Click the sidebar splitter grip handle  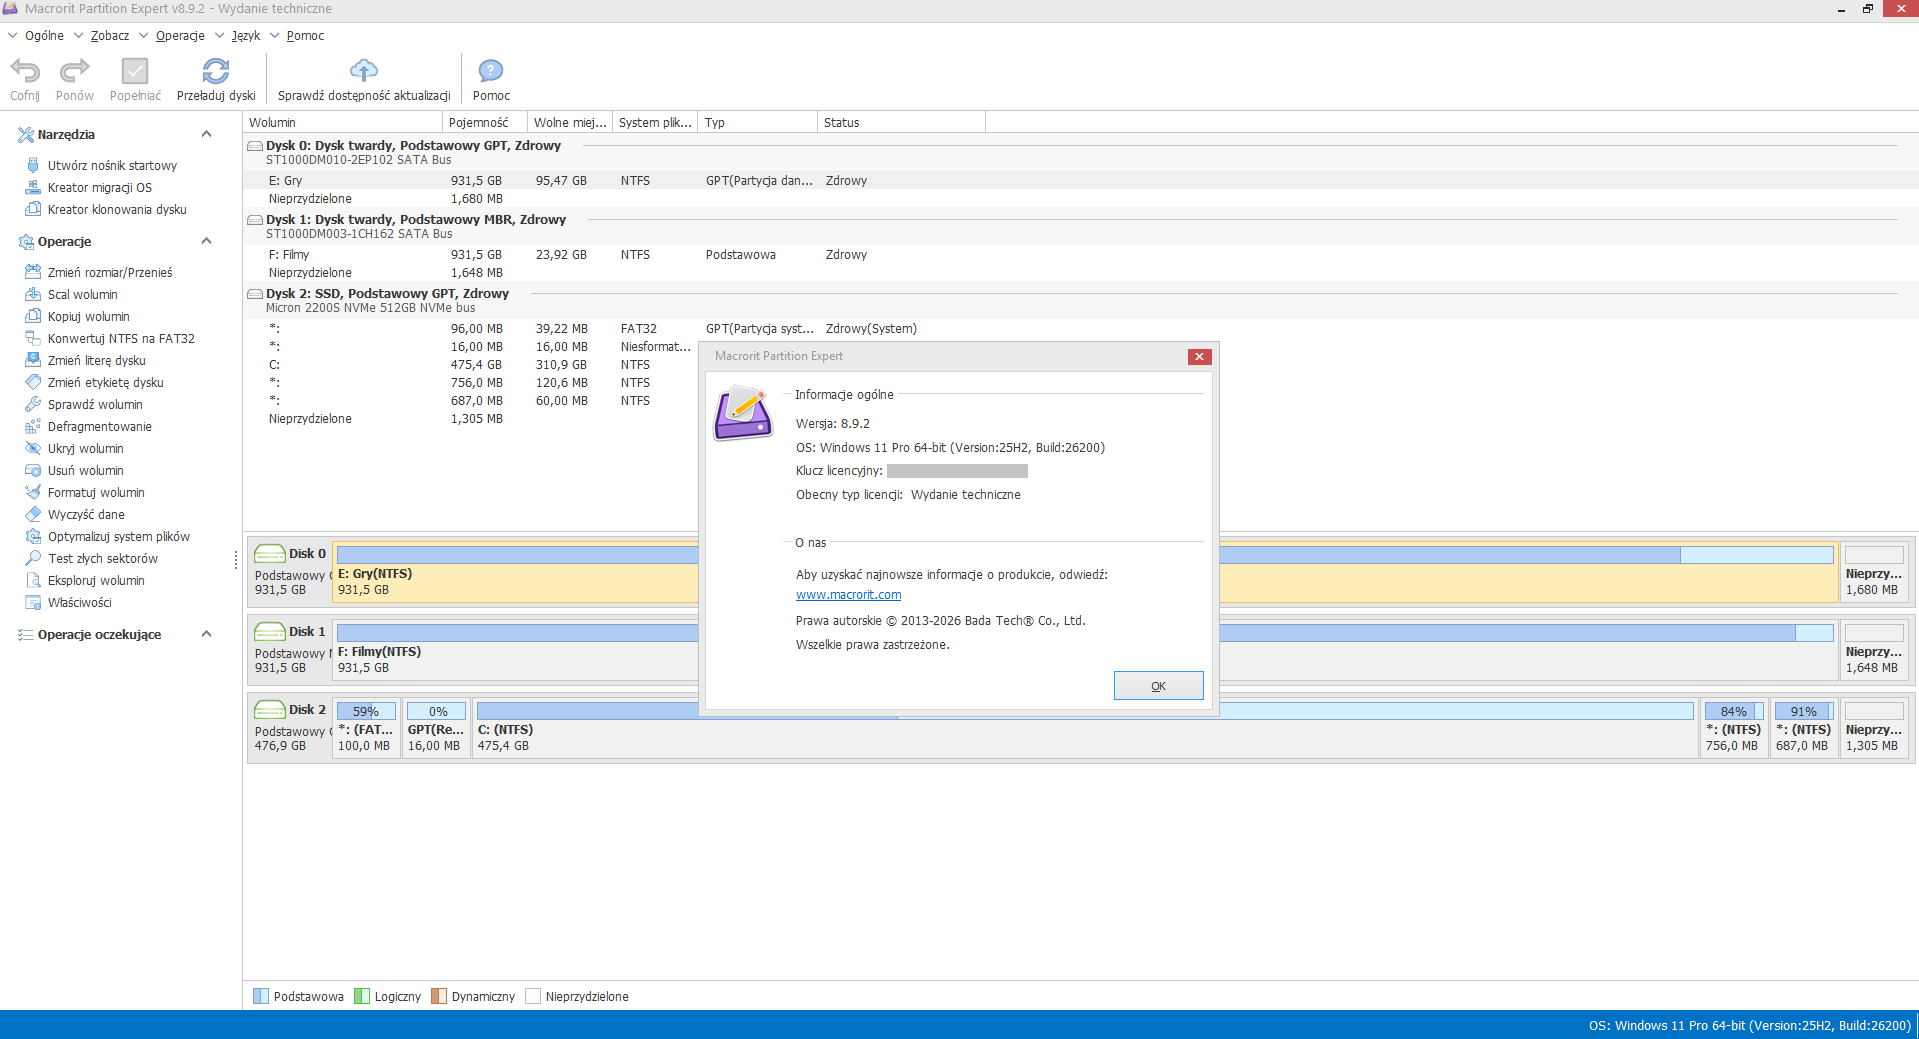point(236,559)
